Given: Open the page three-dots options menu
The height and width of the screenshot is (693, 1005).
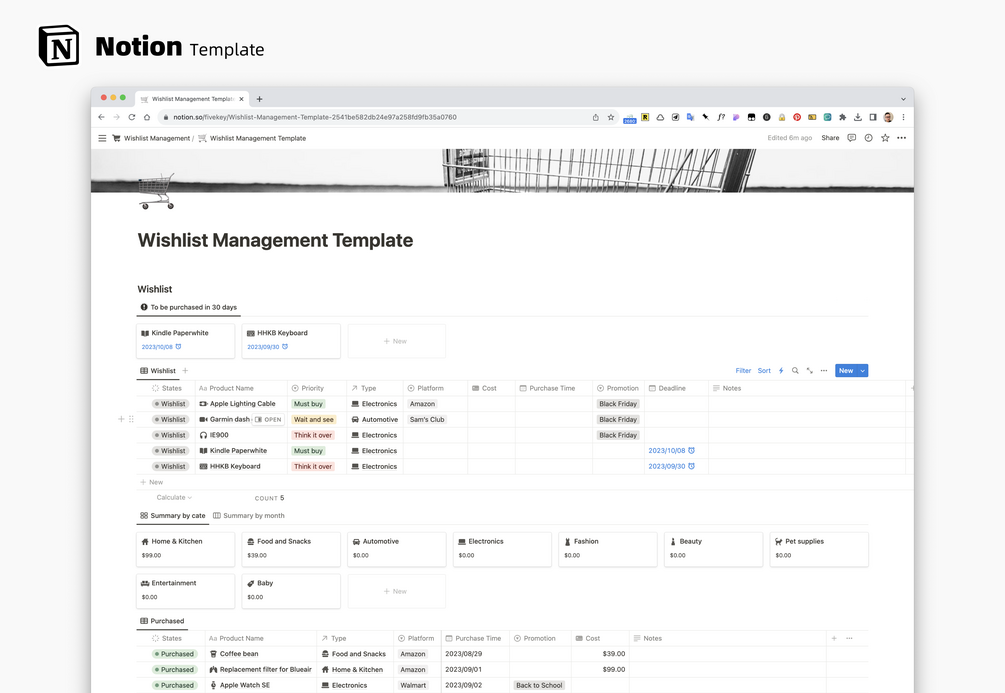Looking at the screenshot, I should click(902, 138).
